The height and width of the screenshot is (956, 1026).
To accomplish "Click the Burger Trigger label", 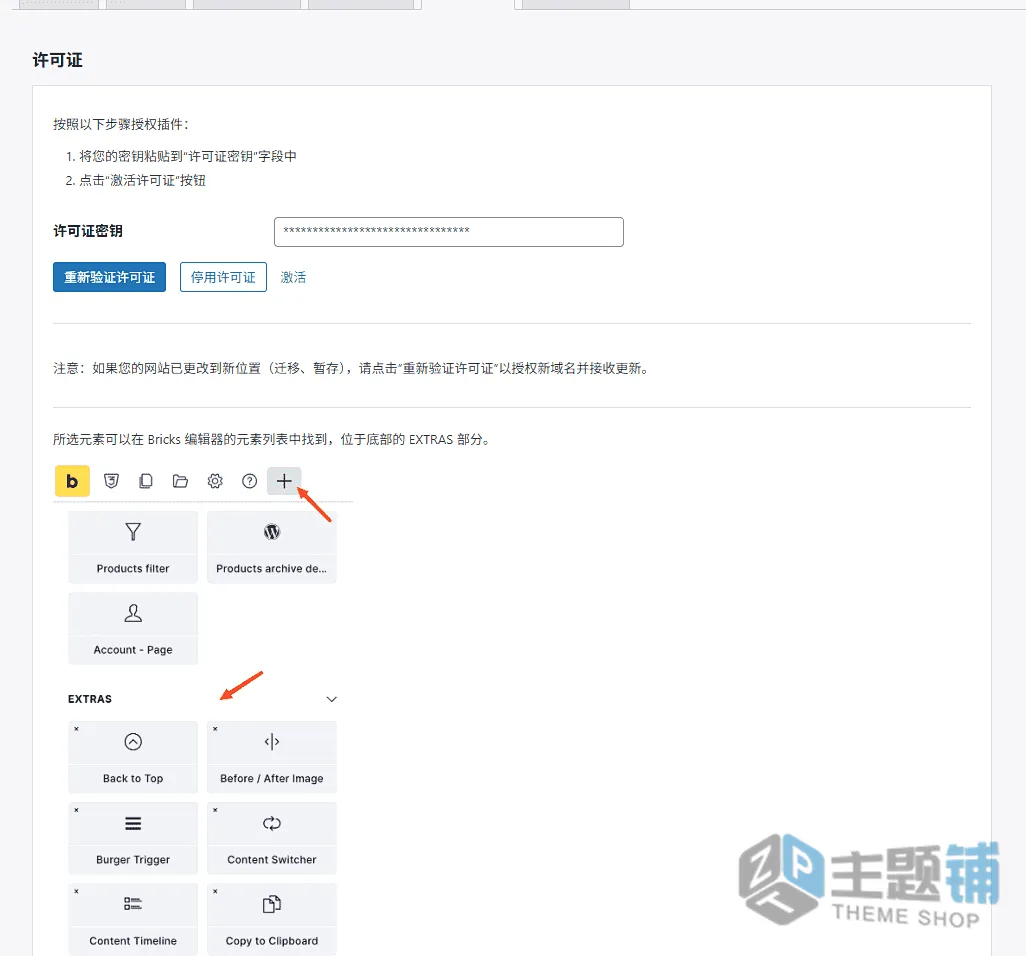I will click(133, 859).
